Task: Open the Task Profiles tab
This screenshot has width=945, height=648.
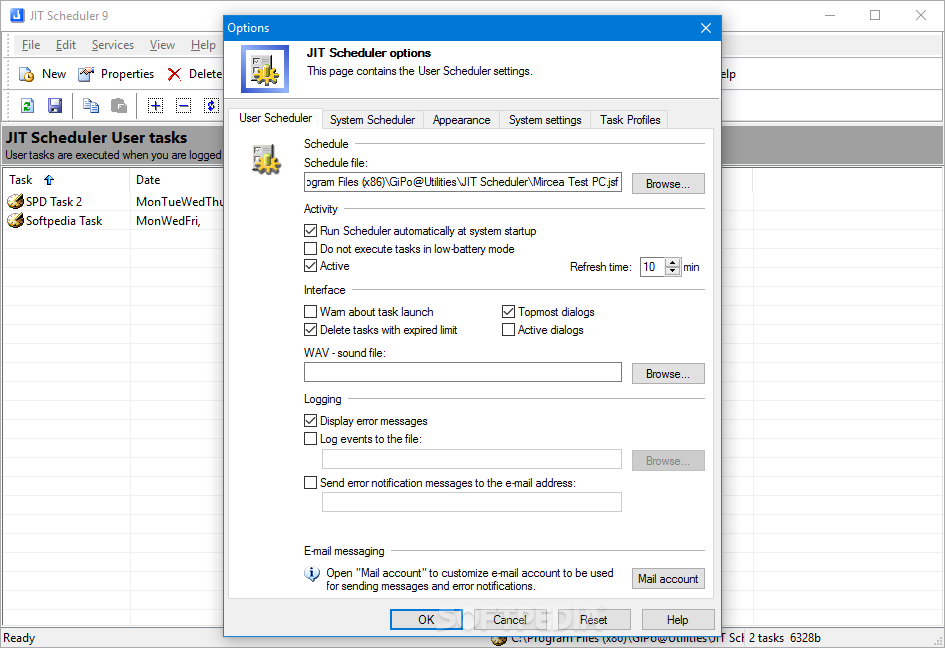Action: [x=630, y=120]
